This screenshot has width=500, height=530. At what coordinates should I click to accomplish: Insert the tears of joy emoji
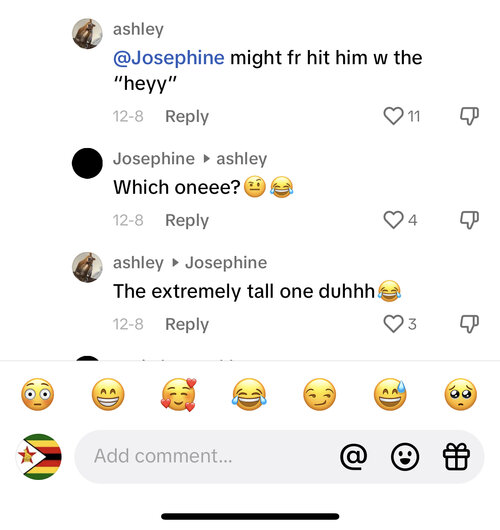pos(249,394)
